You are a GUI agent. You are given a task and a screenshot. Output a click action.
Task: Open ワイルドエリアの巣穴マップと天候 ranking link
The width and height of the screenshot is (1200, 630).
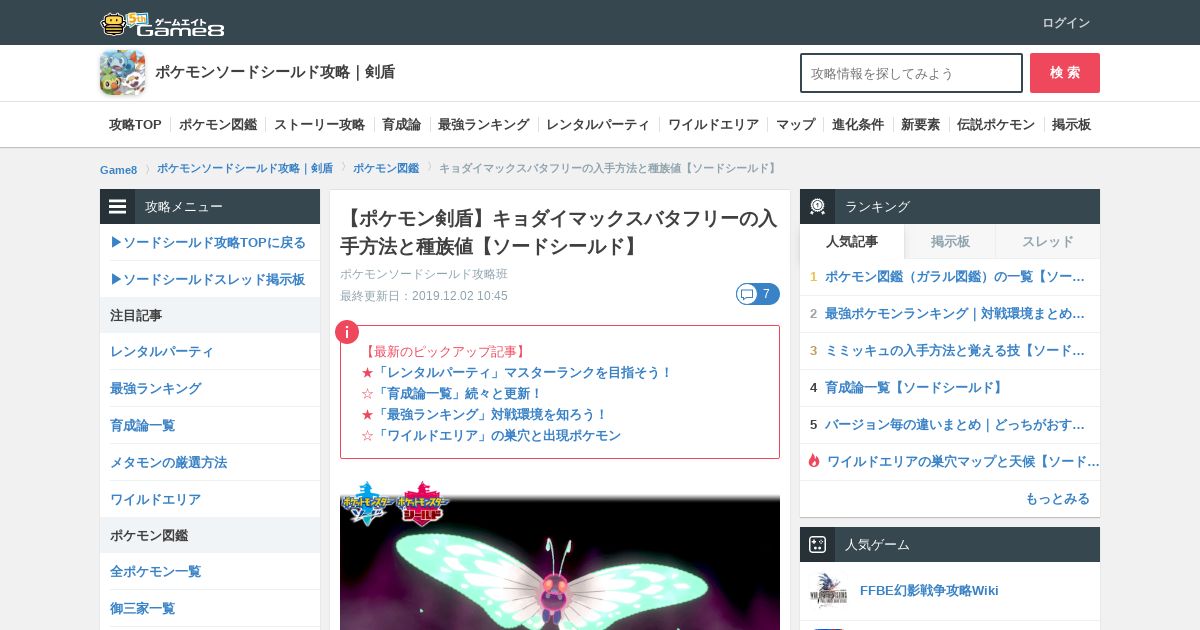point(963,462)
